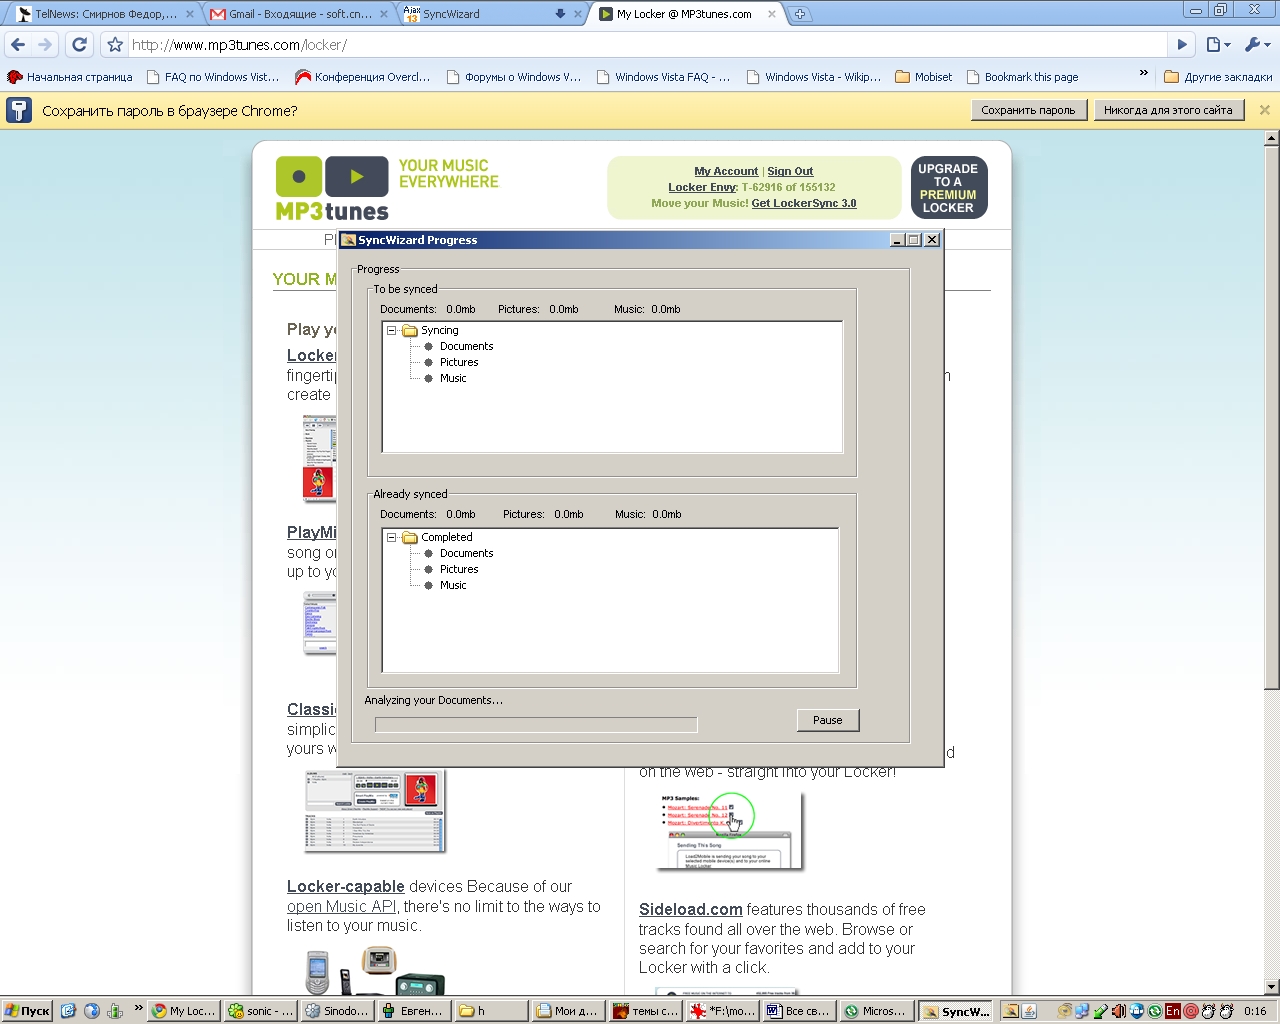Collapse the Syncing tree folder
The width and height of the screenshot is (1280, 1024).
[x=392, y=331]
